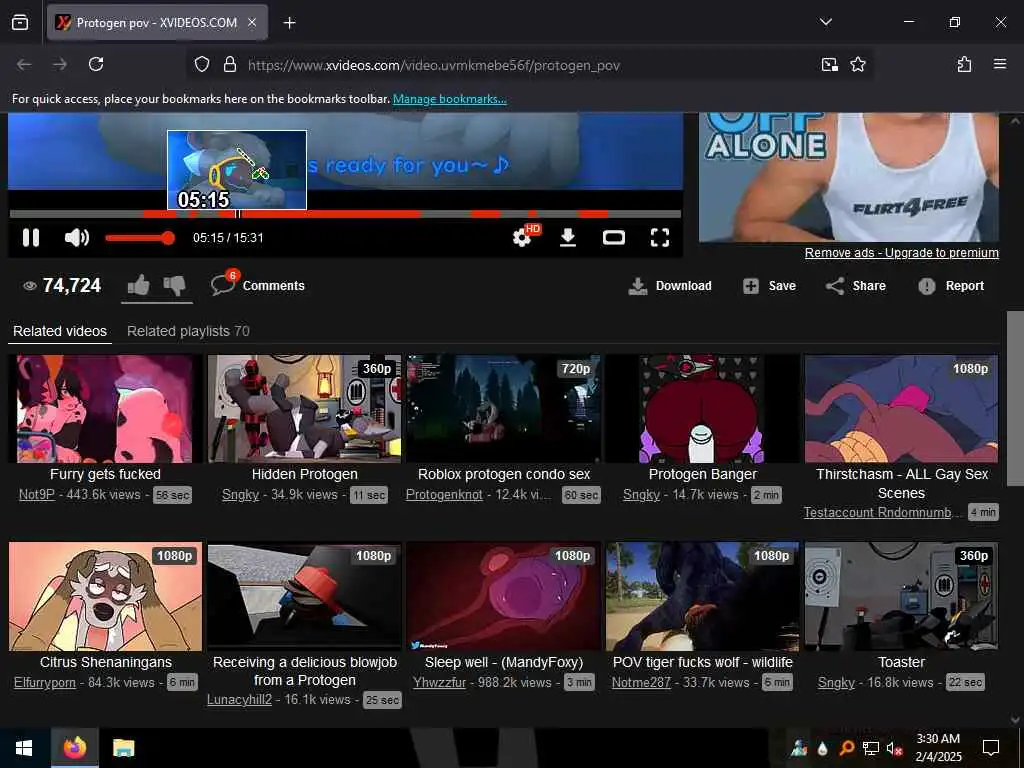Open the Comments speech bubble
Viewport: 1024px width, 768px height.
(x=223, y=285)
